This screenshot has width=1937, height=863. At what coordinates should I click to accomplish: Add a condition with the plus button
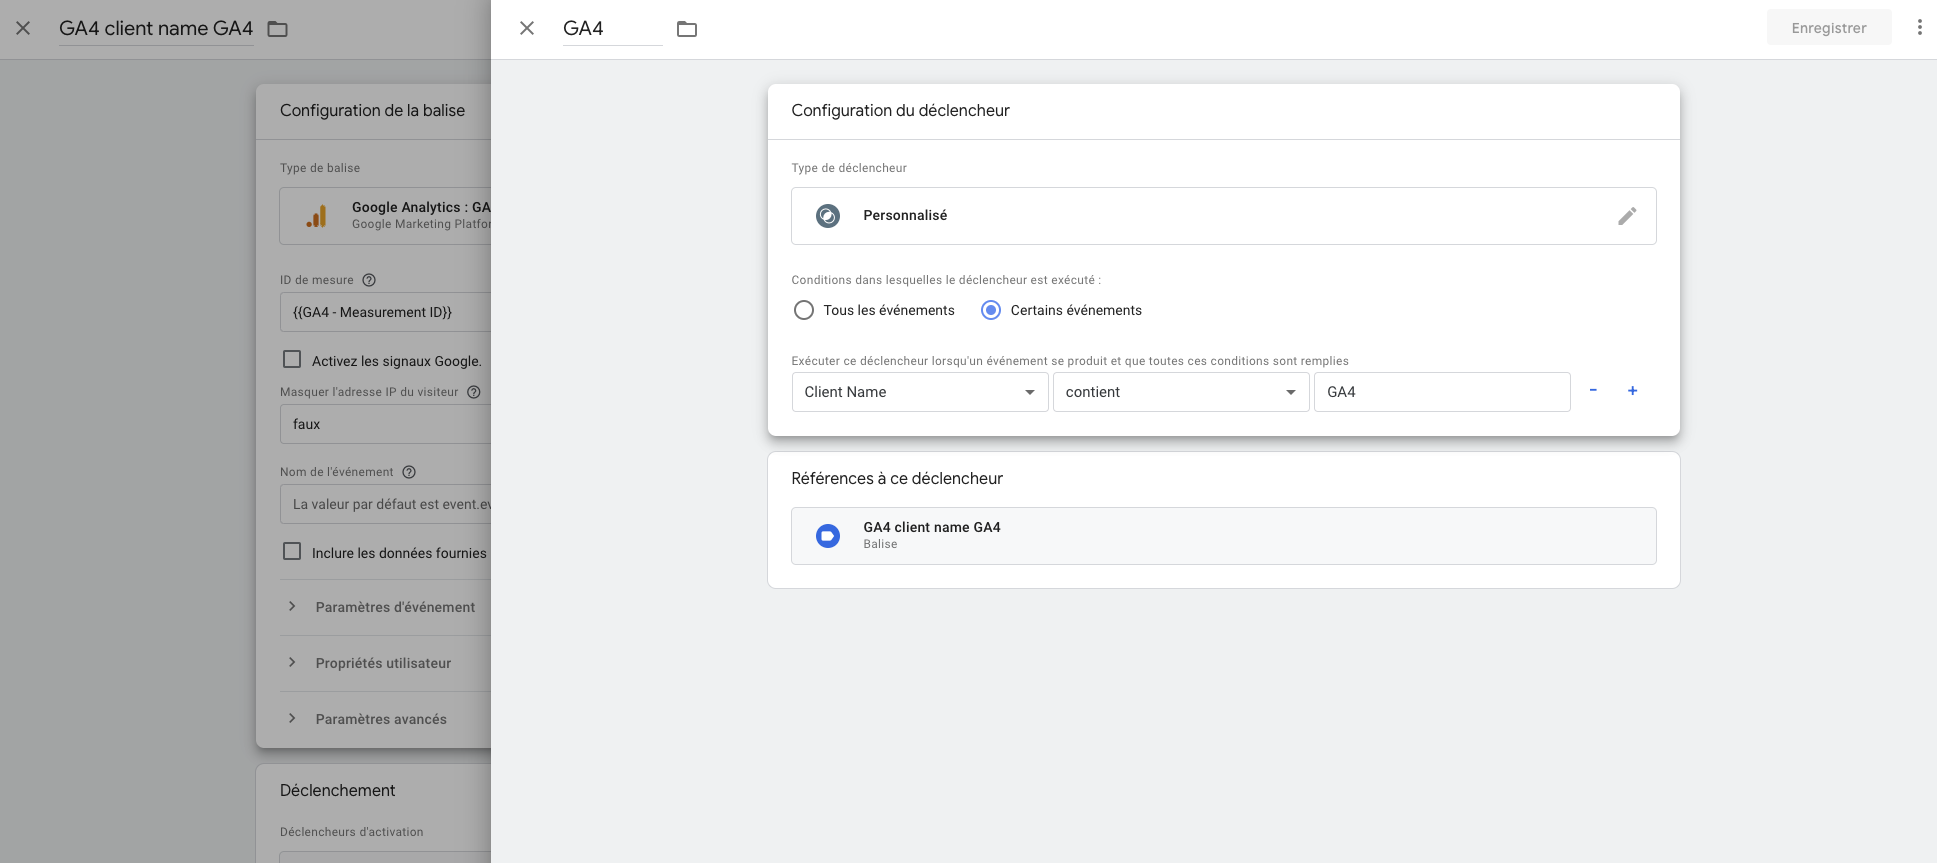[x=1632, y=390]
